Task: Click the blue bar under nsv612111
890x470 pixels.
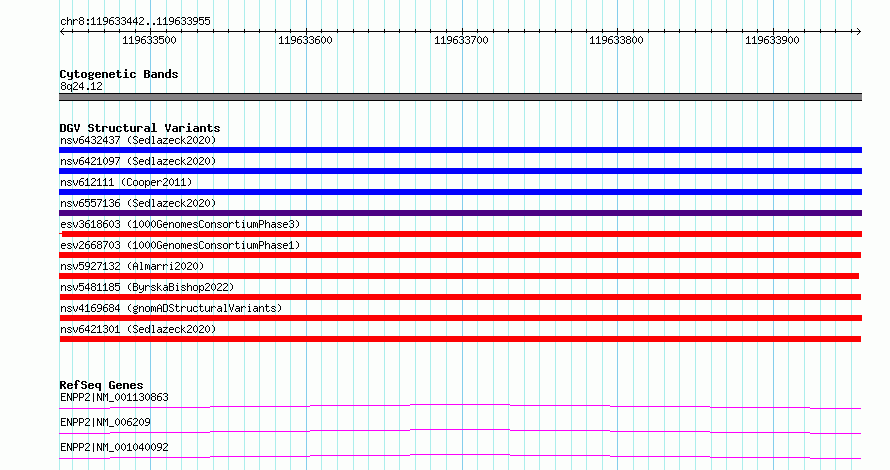Action: point(460,192)
